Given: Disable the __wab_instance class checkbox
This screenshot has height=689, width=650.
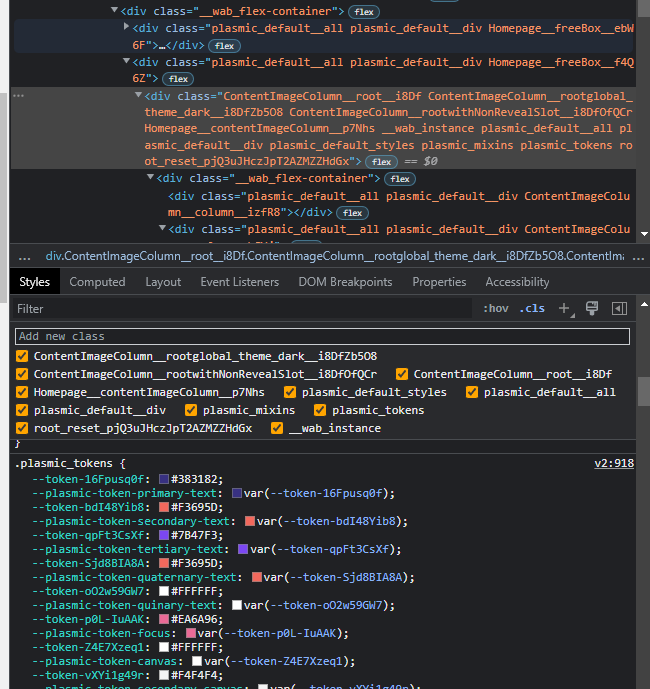Looking at the screenshot, I should [x=277, y=428].
